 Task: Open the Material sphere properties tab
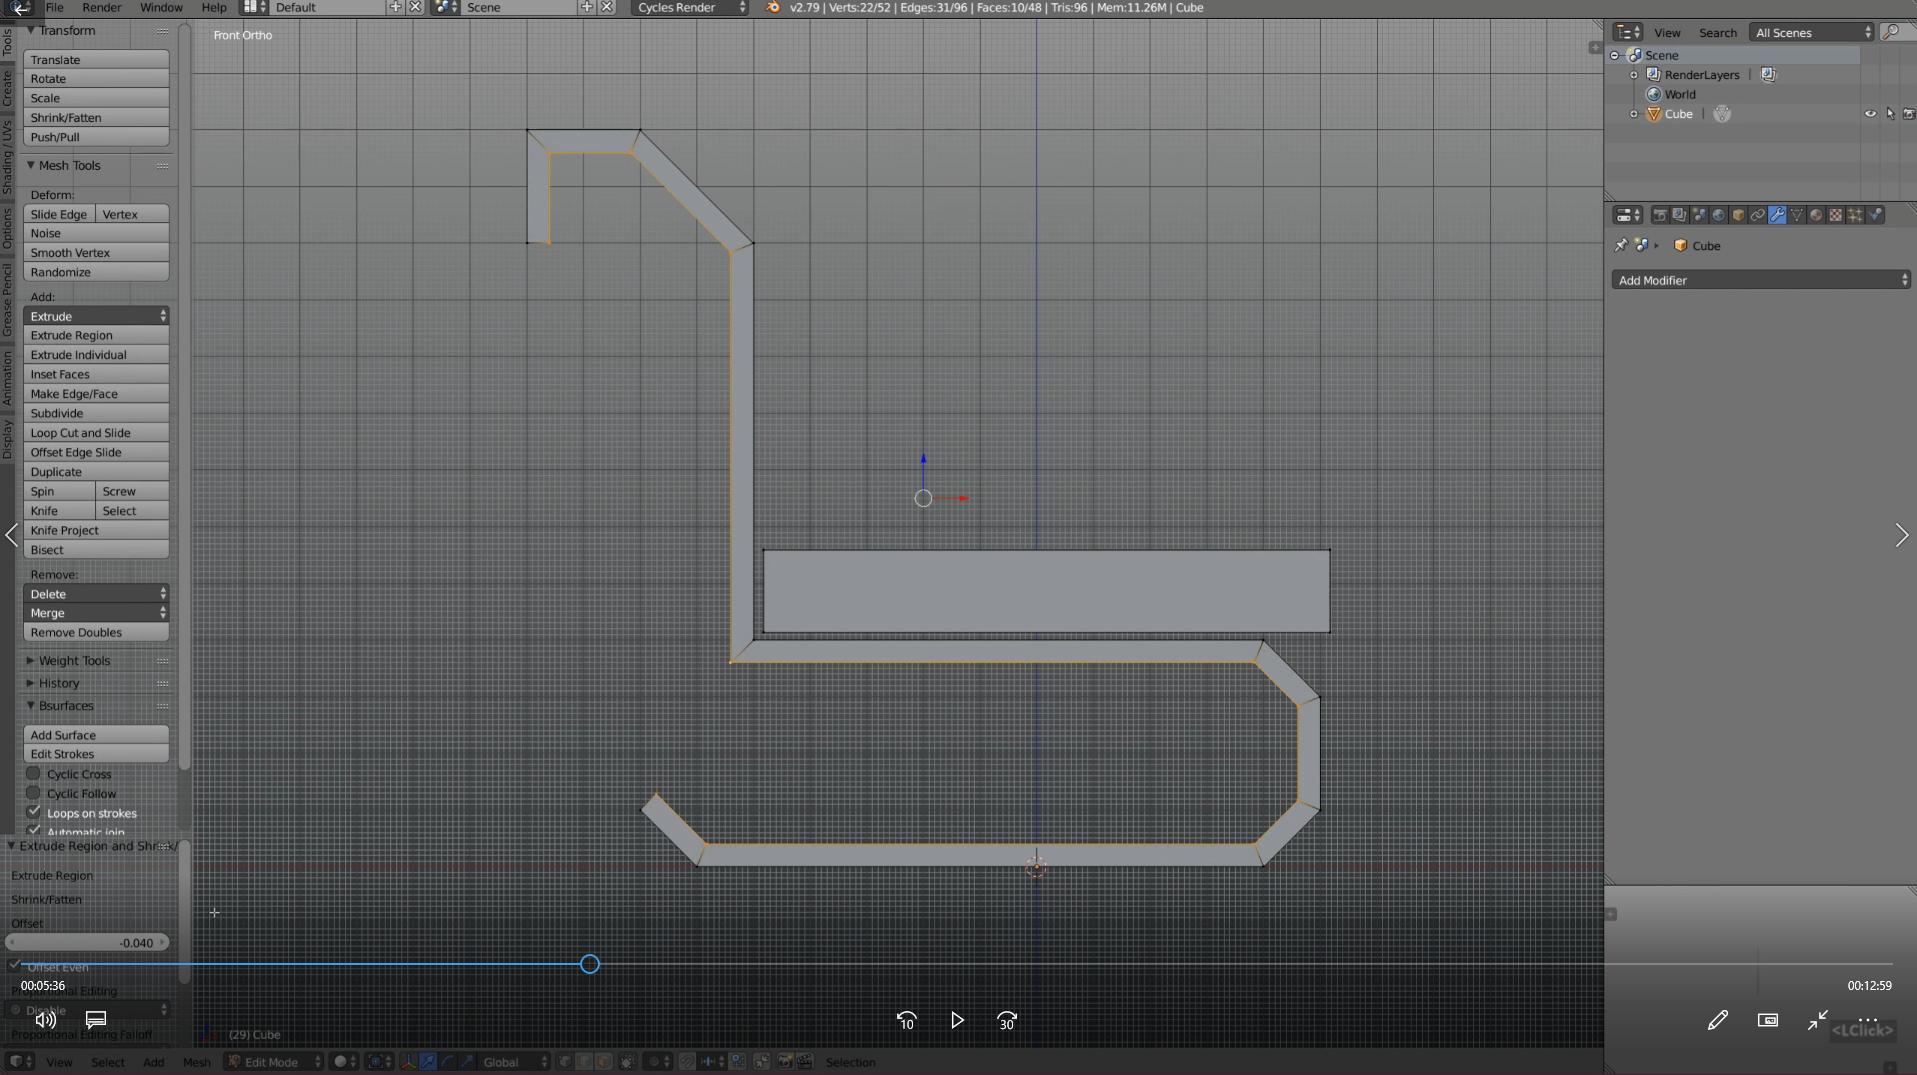coord(1816,215)
